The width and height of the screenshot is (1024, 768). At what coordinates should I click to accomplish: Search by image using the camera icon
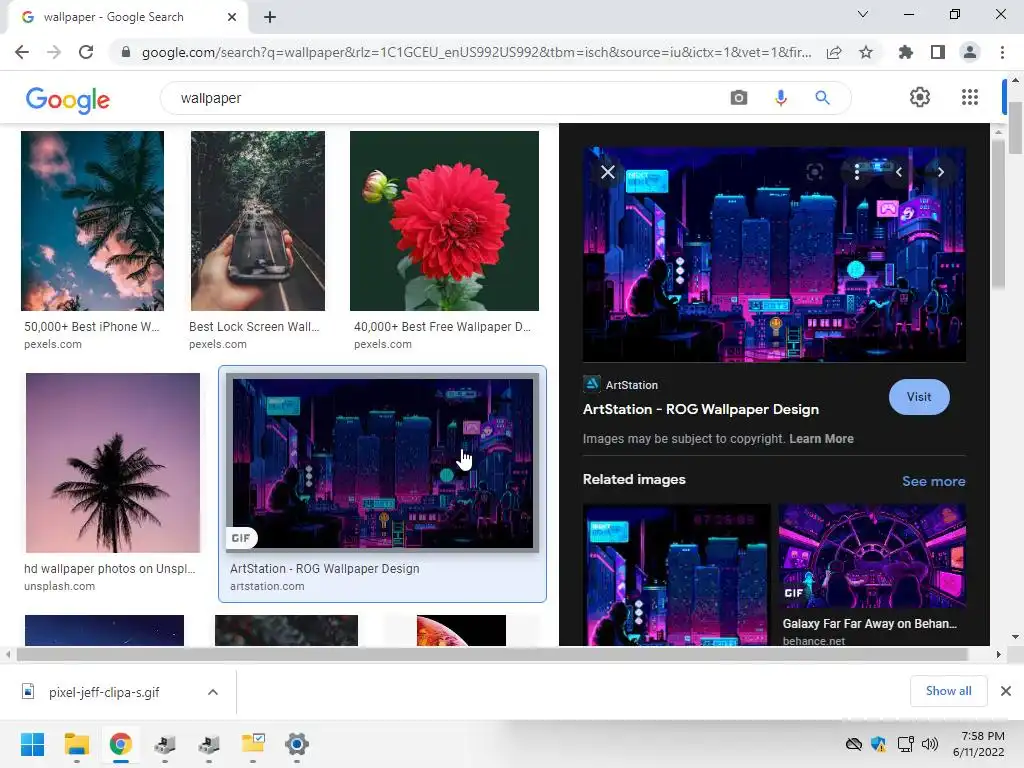[739, 98]
